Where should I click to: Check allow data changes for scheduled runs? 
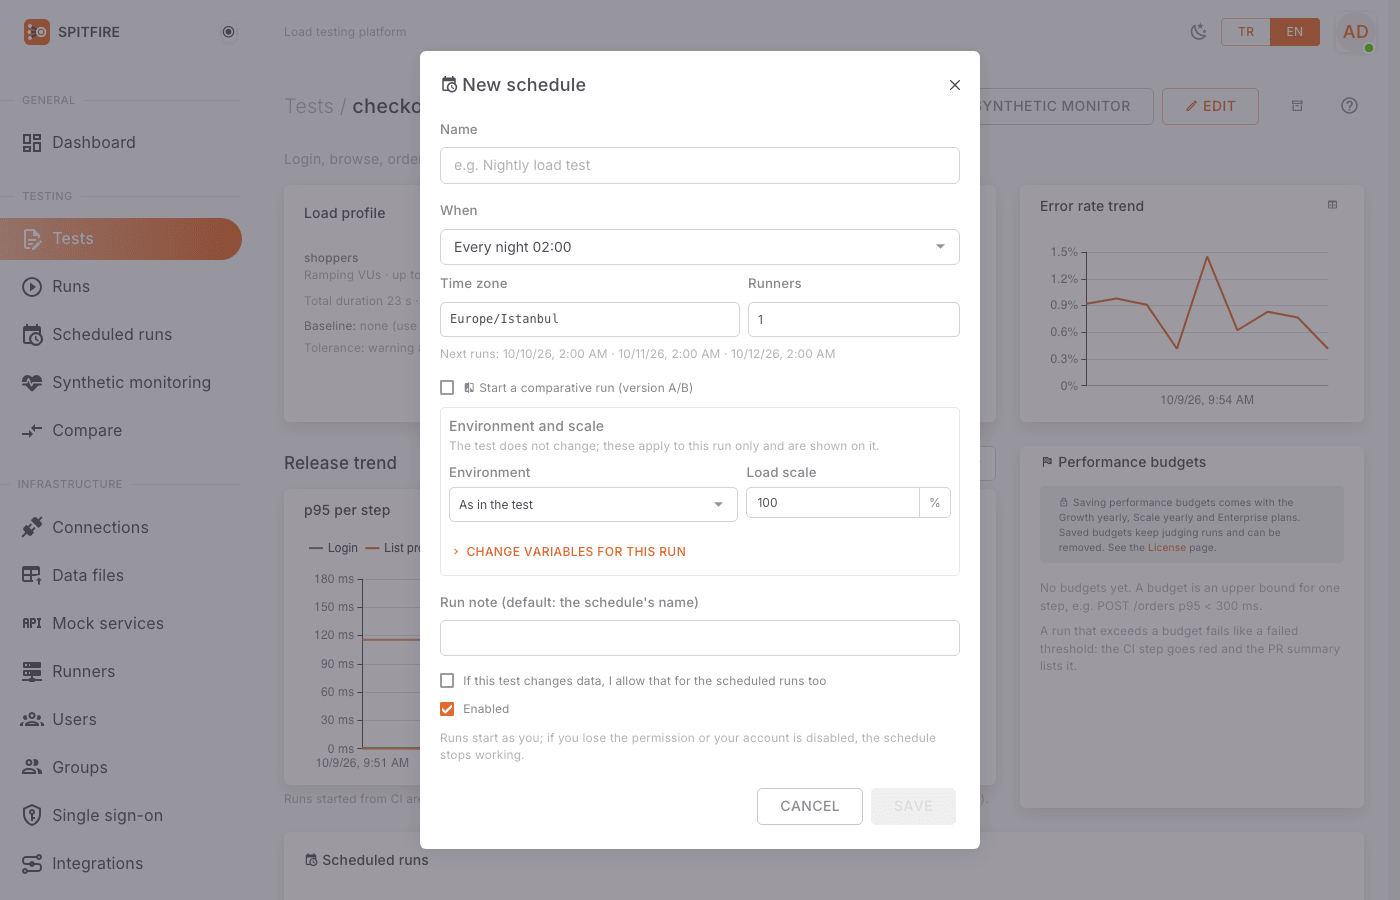coord(447,681)
